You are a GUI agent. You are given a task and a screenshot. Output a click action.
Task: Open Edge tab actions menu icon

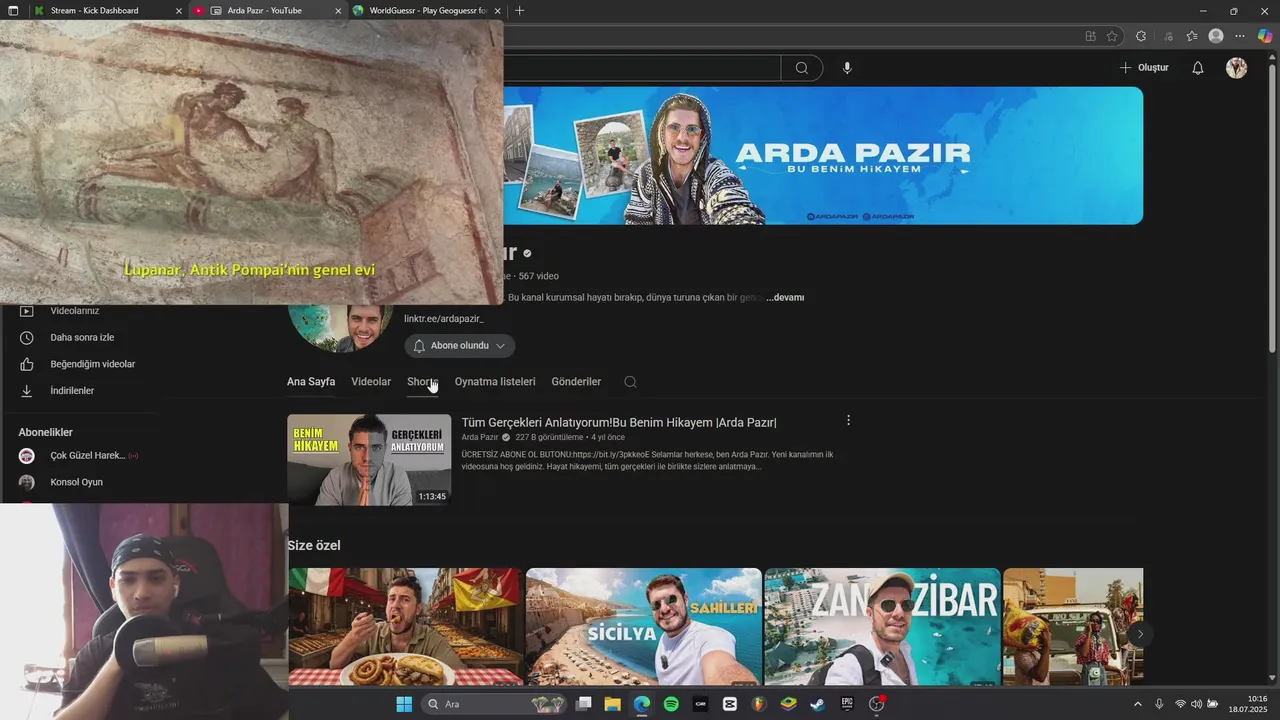coord(13,11)
